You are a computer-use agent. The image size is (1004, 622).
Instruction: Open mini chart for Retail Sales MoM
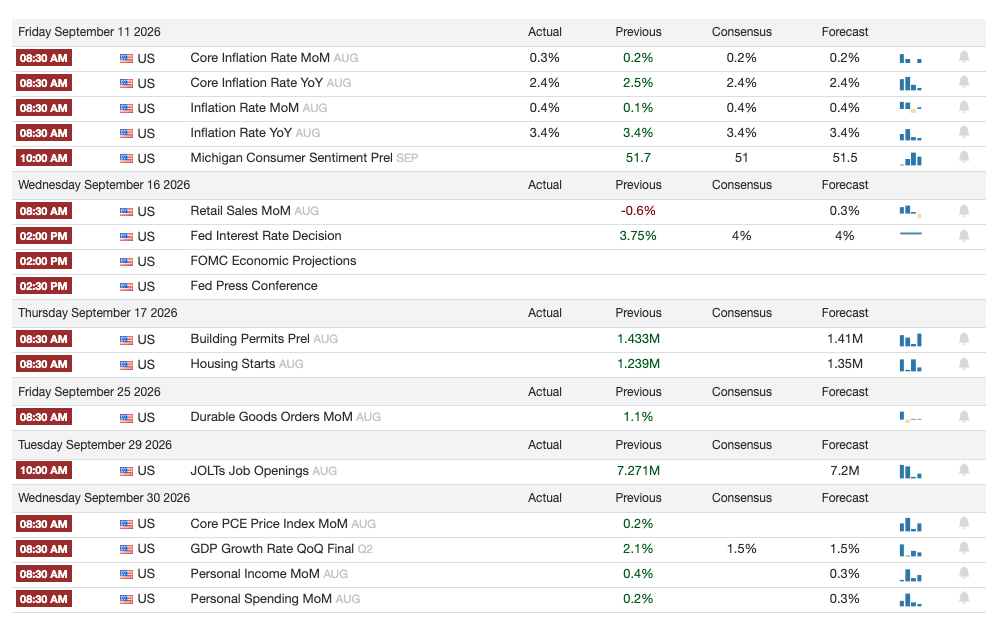pos(910,211)
